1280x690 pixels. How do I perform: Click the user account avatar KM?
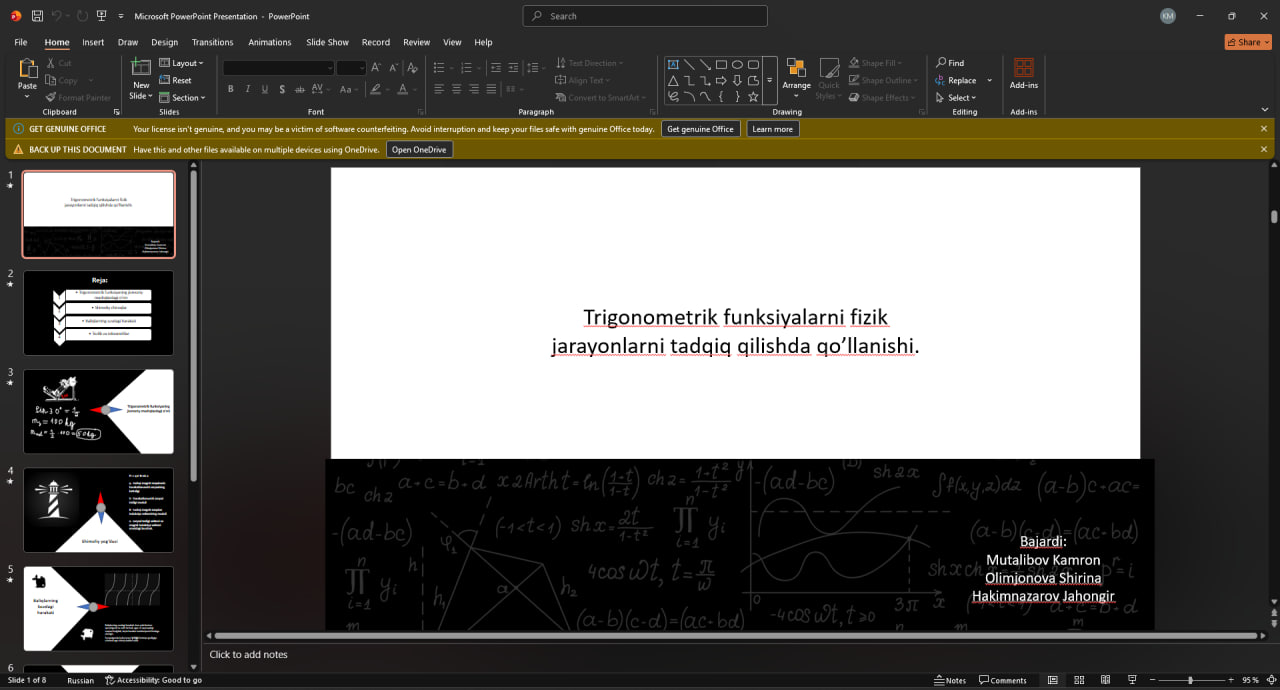1168,16
